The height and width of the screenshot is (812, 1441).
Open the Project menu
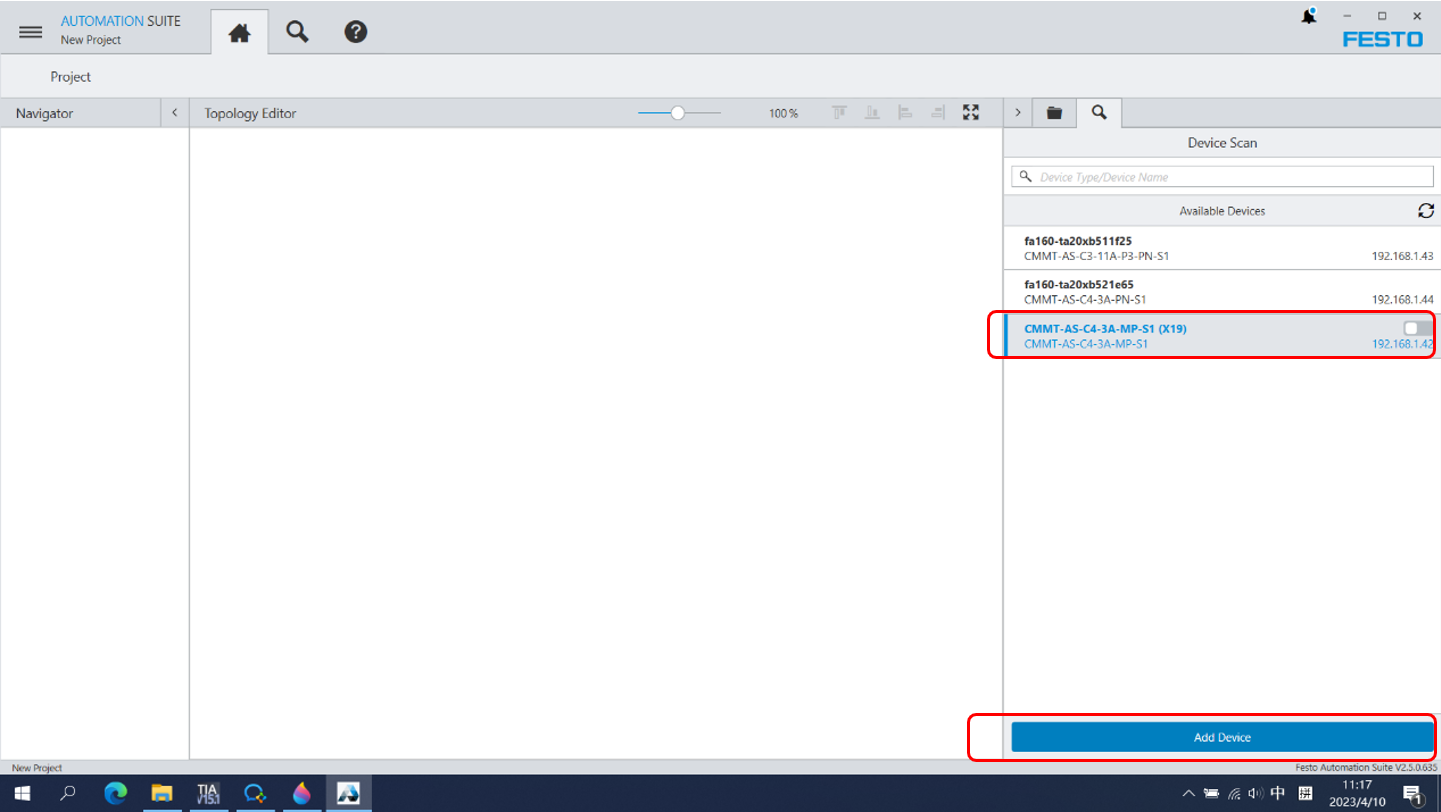(71, 76)
